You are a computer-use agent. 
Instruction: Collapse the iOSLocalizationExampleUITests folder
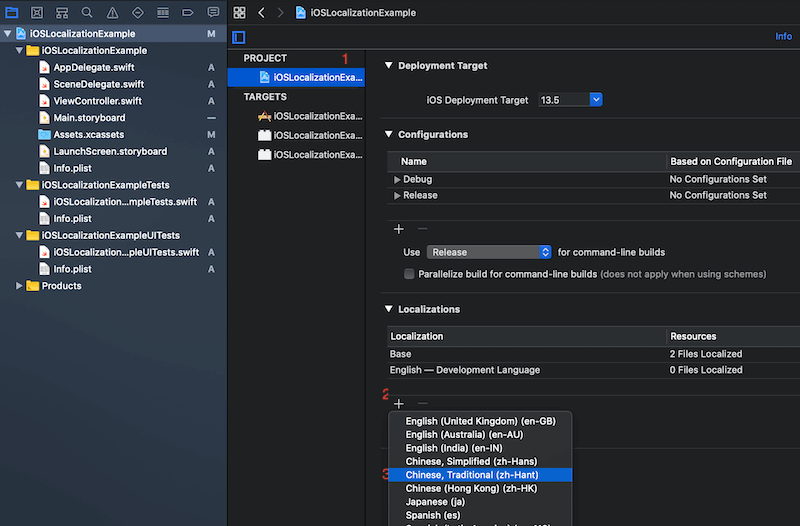tap(19, 235)
